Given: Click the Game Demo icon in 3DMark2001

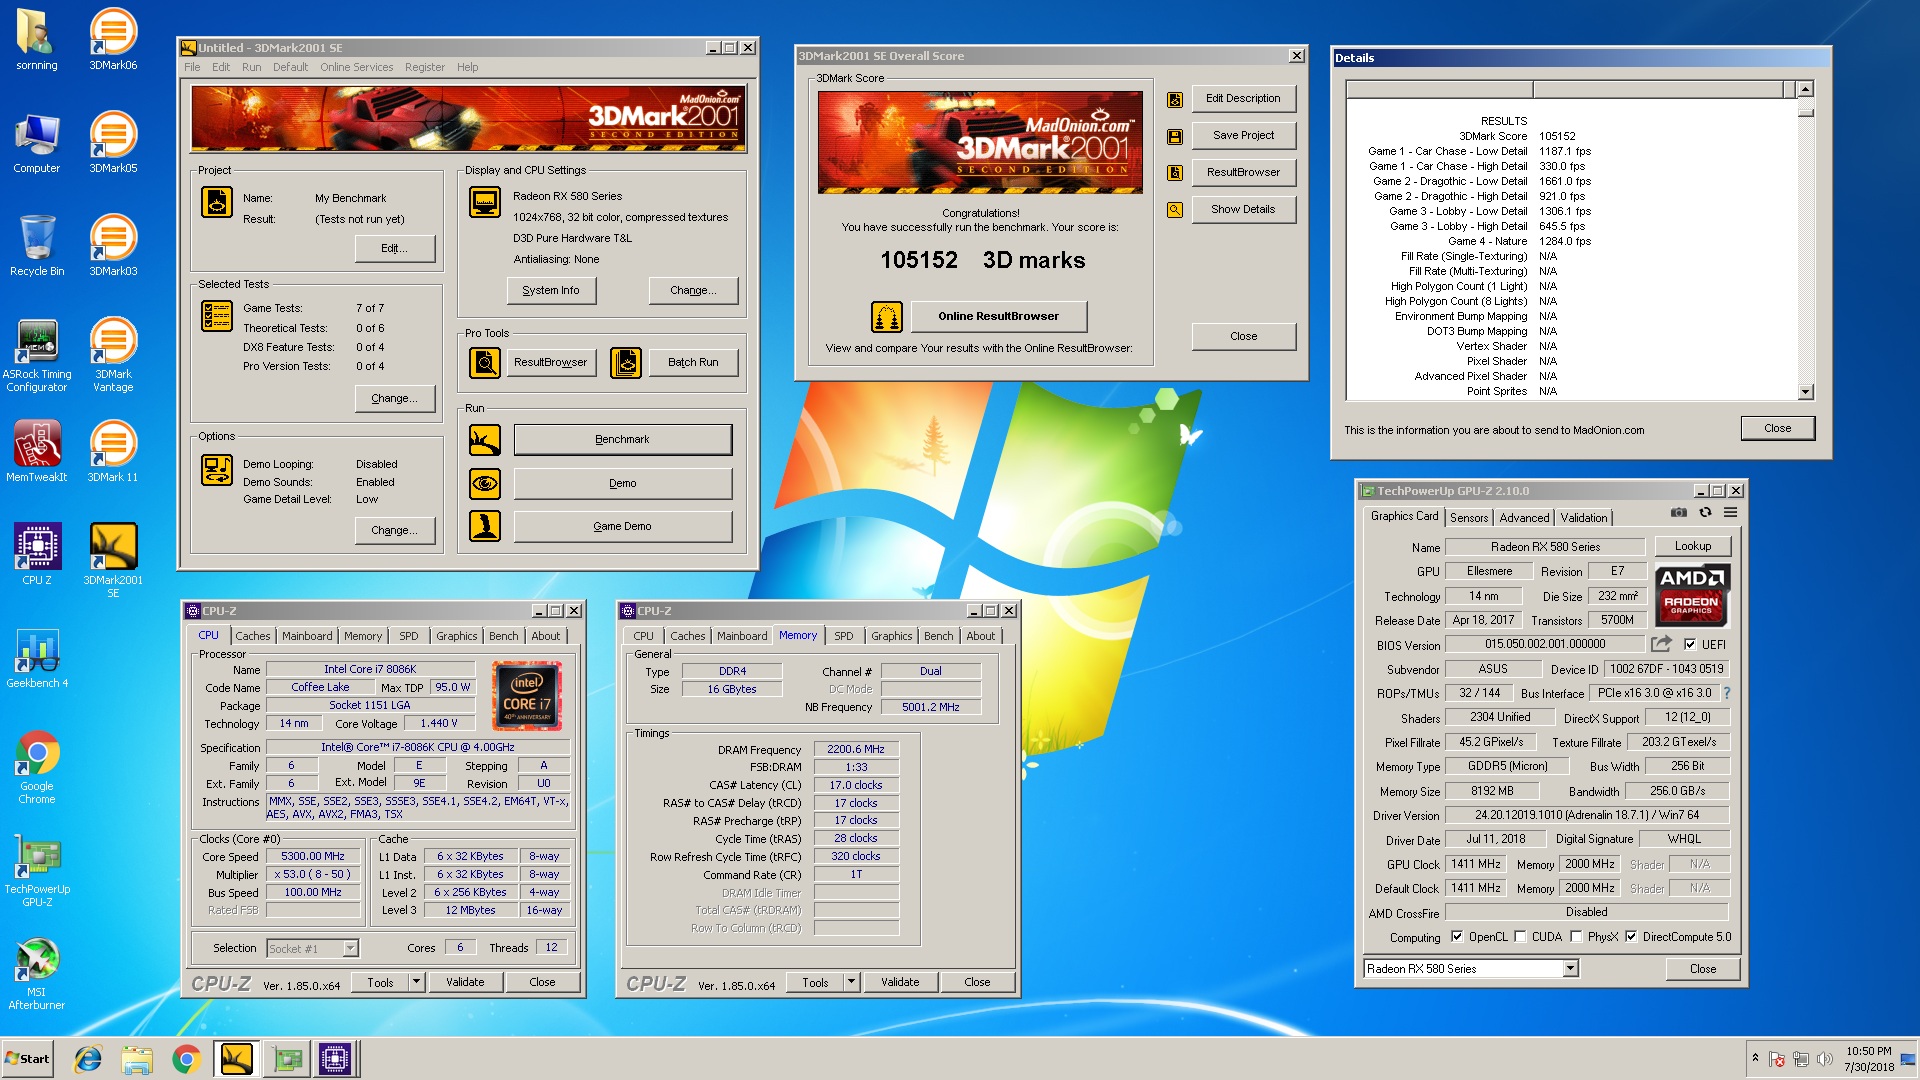Looking at the screenshot, I should coord(485,526).
